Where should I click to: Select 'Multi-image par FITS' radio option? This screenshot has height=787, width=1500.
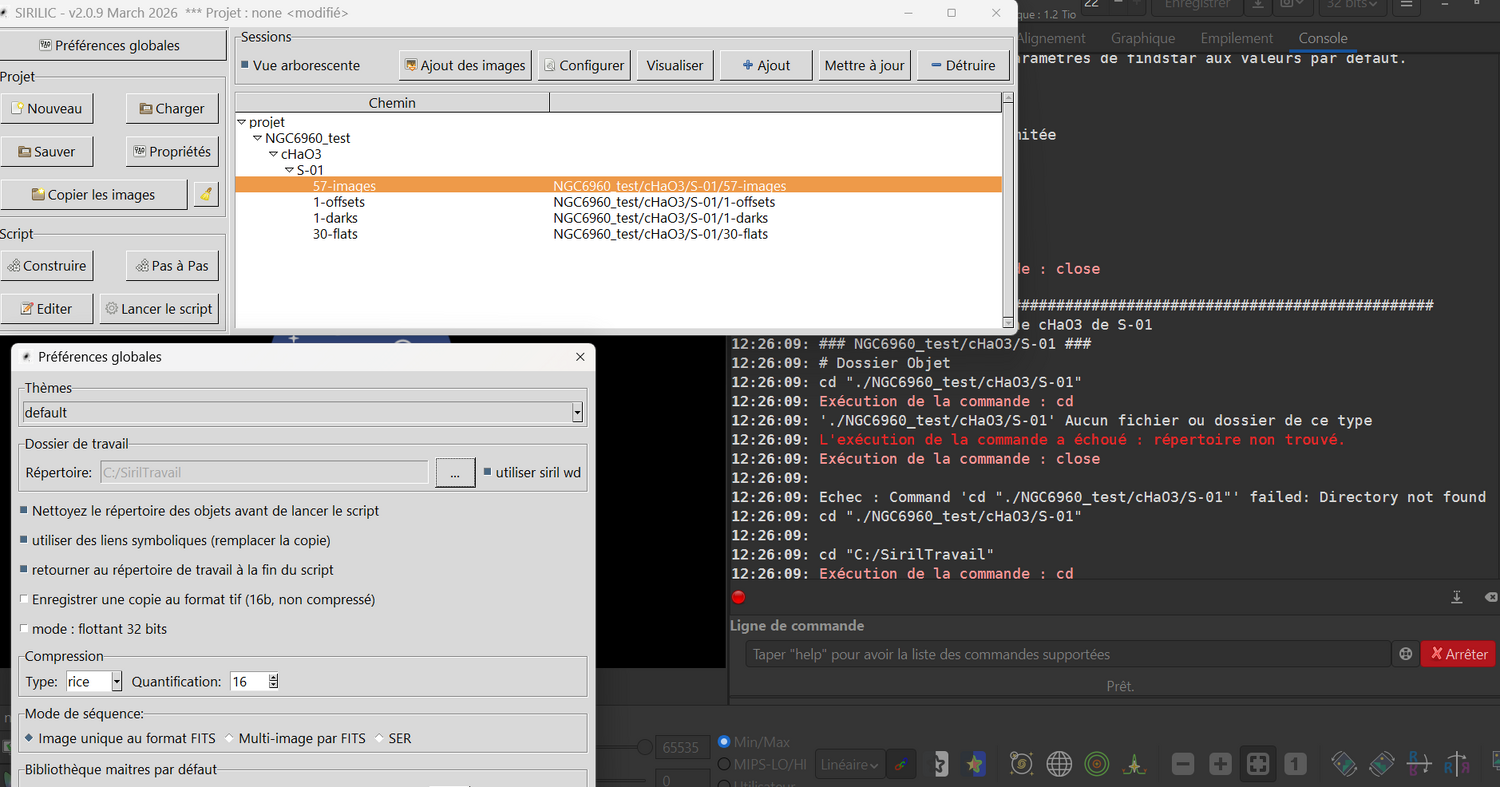coord(229,738)
